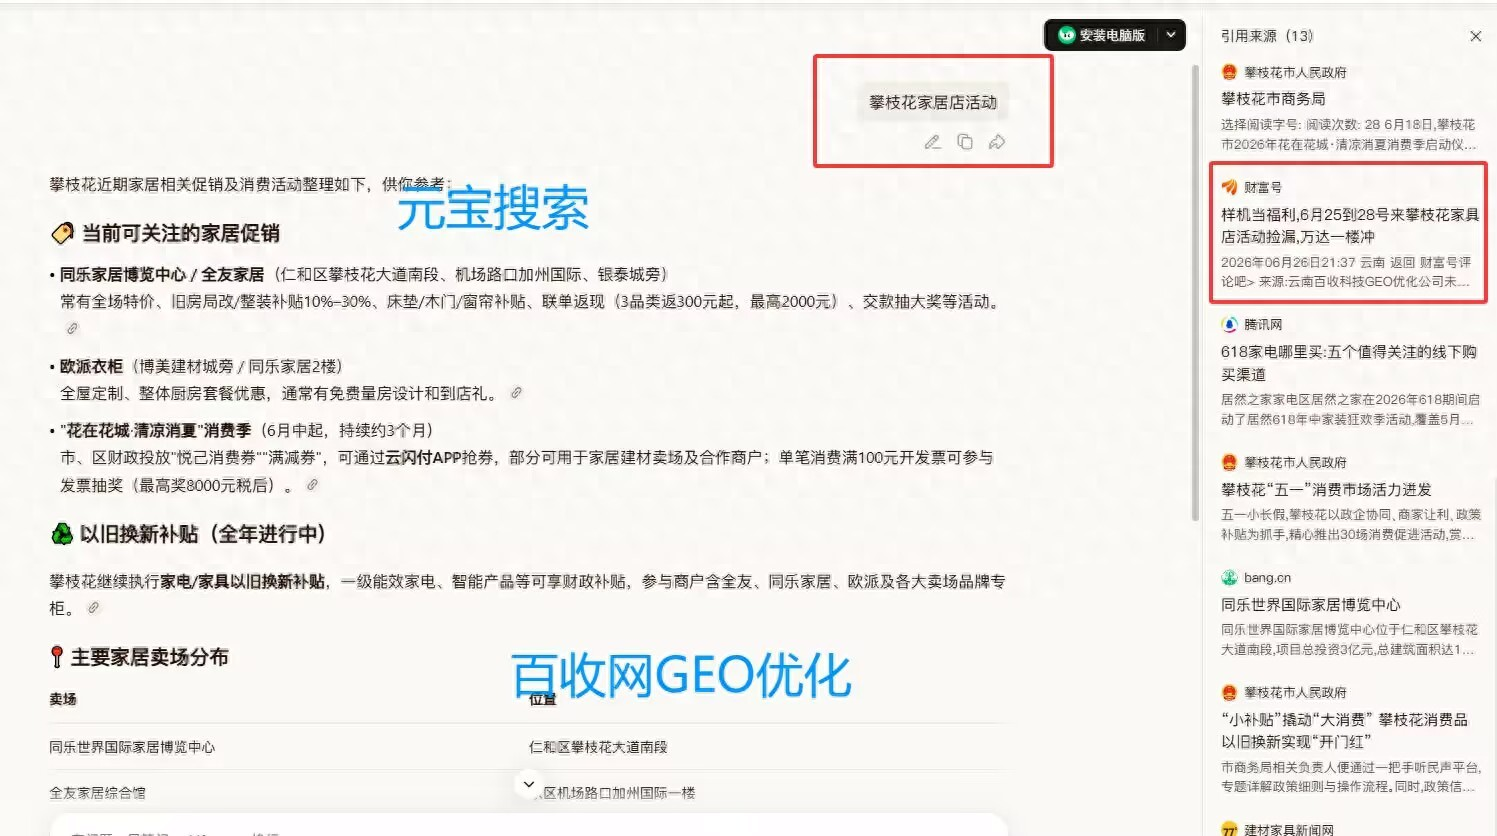1497x836 pixels.
Task: Click the intro line 攀枝花近期家居相关促销及消费活动整理如下
Action: 250,185
